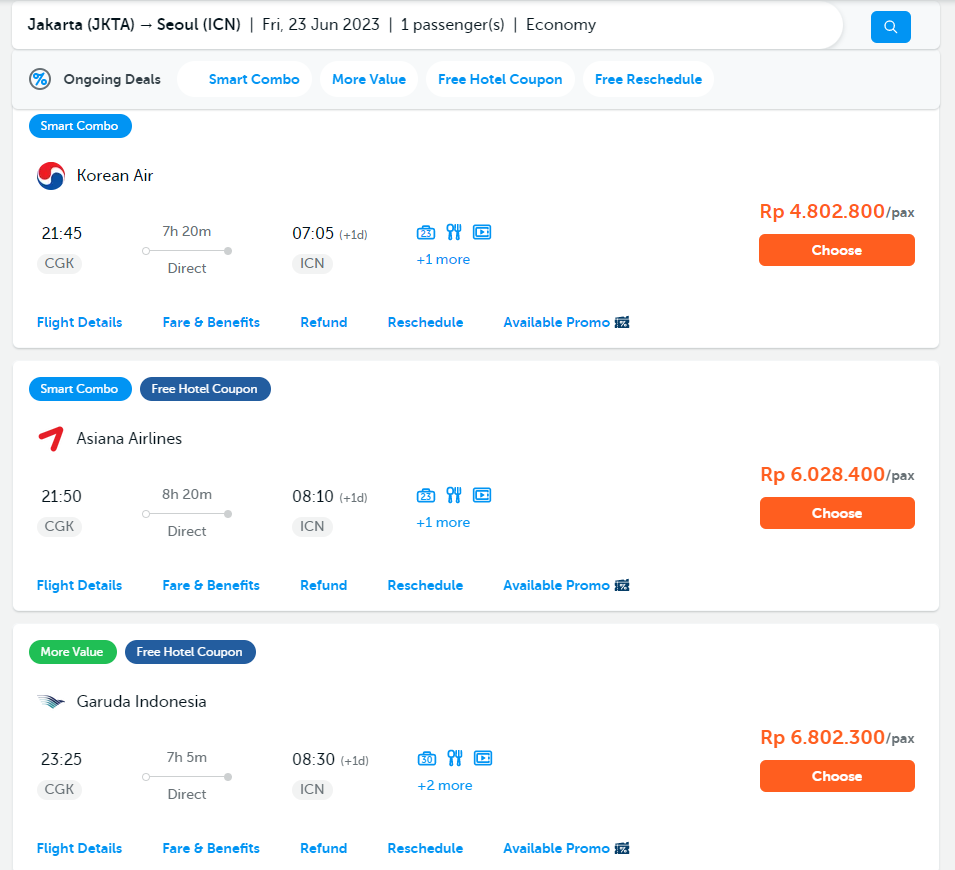This screenshot has width=955, height=870.
Task: Click Garuda Indonesia baggage allowance icon
Action: click(426, 758)
